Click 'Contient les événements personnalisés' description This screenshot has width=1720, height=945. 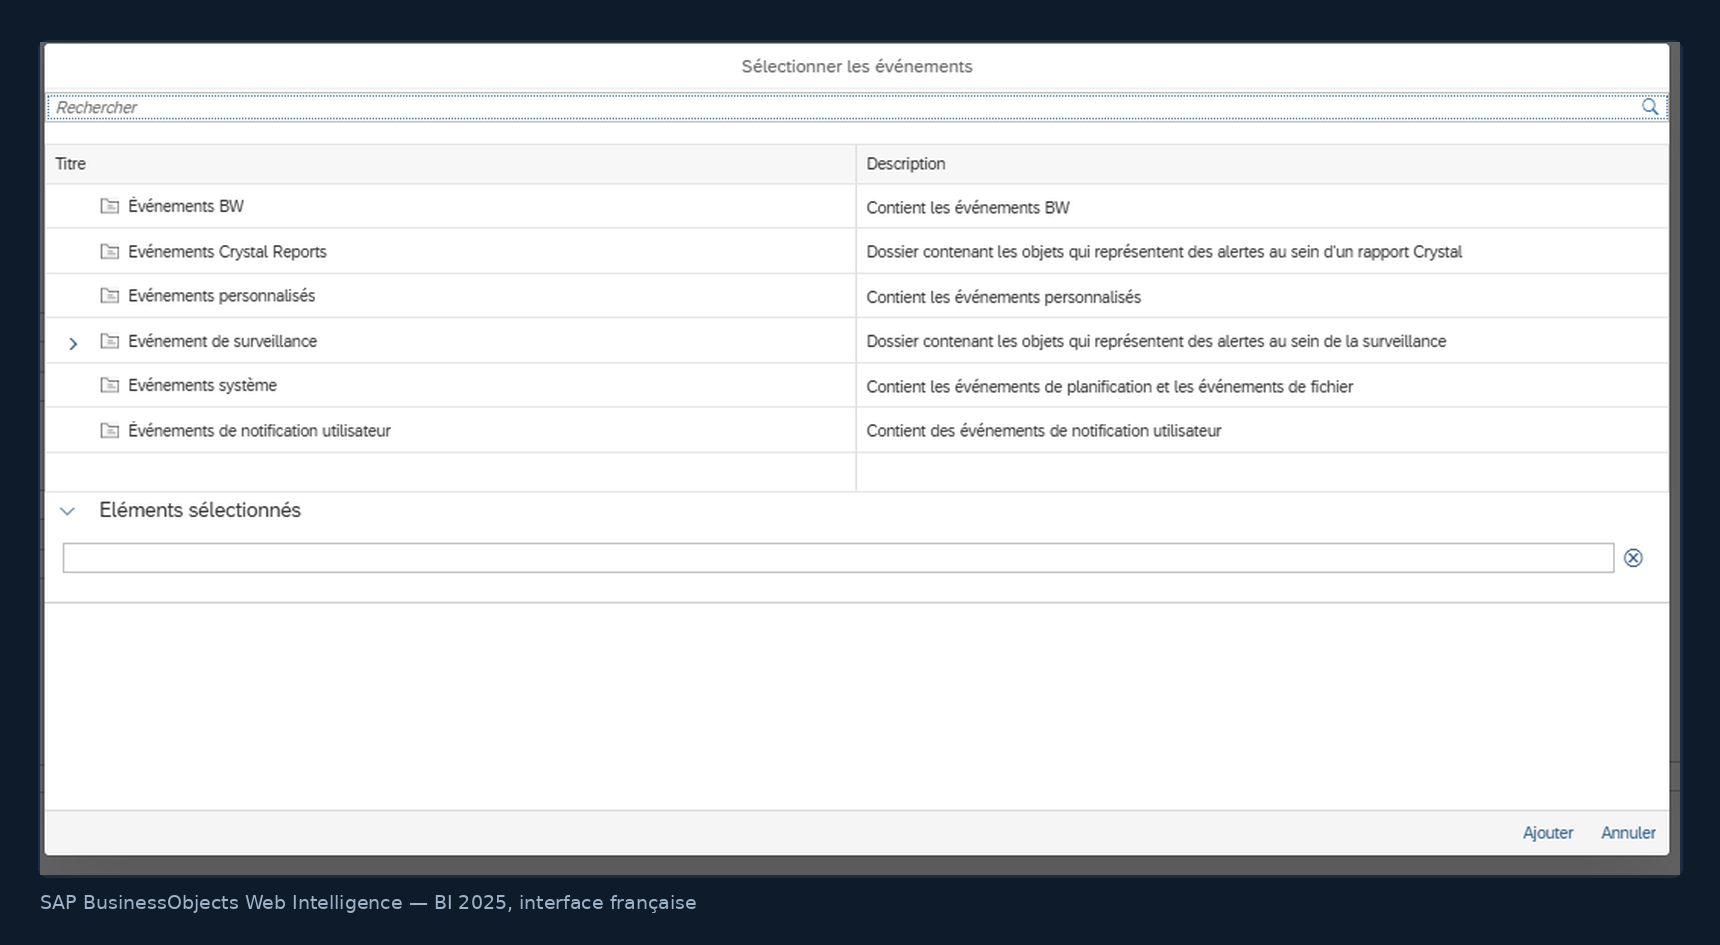click(1003, 297)
